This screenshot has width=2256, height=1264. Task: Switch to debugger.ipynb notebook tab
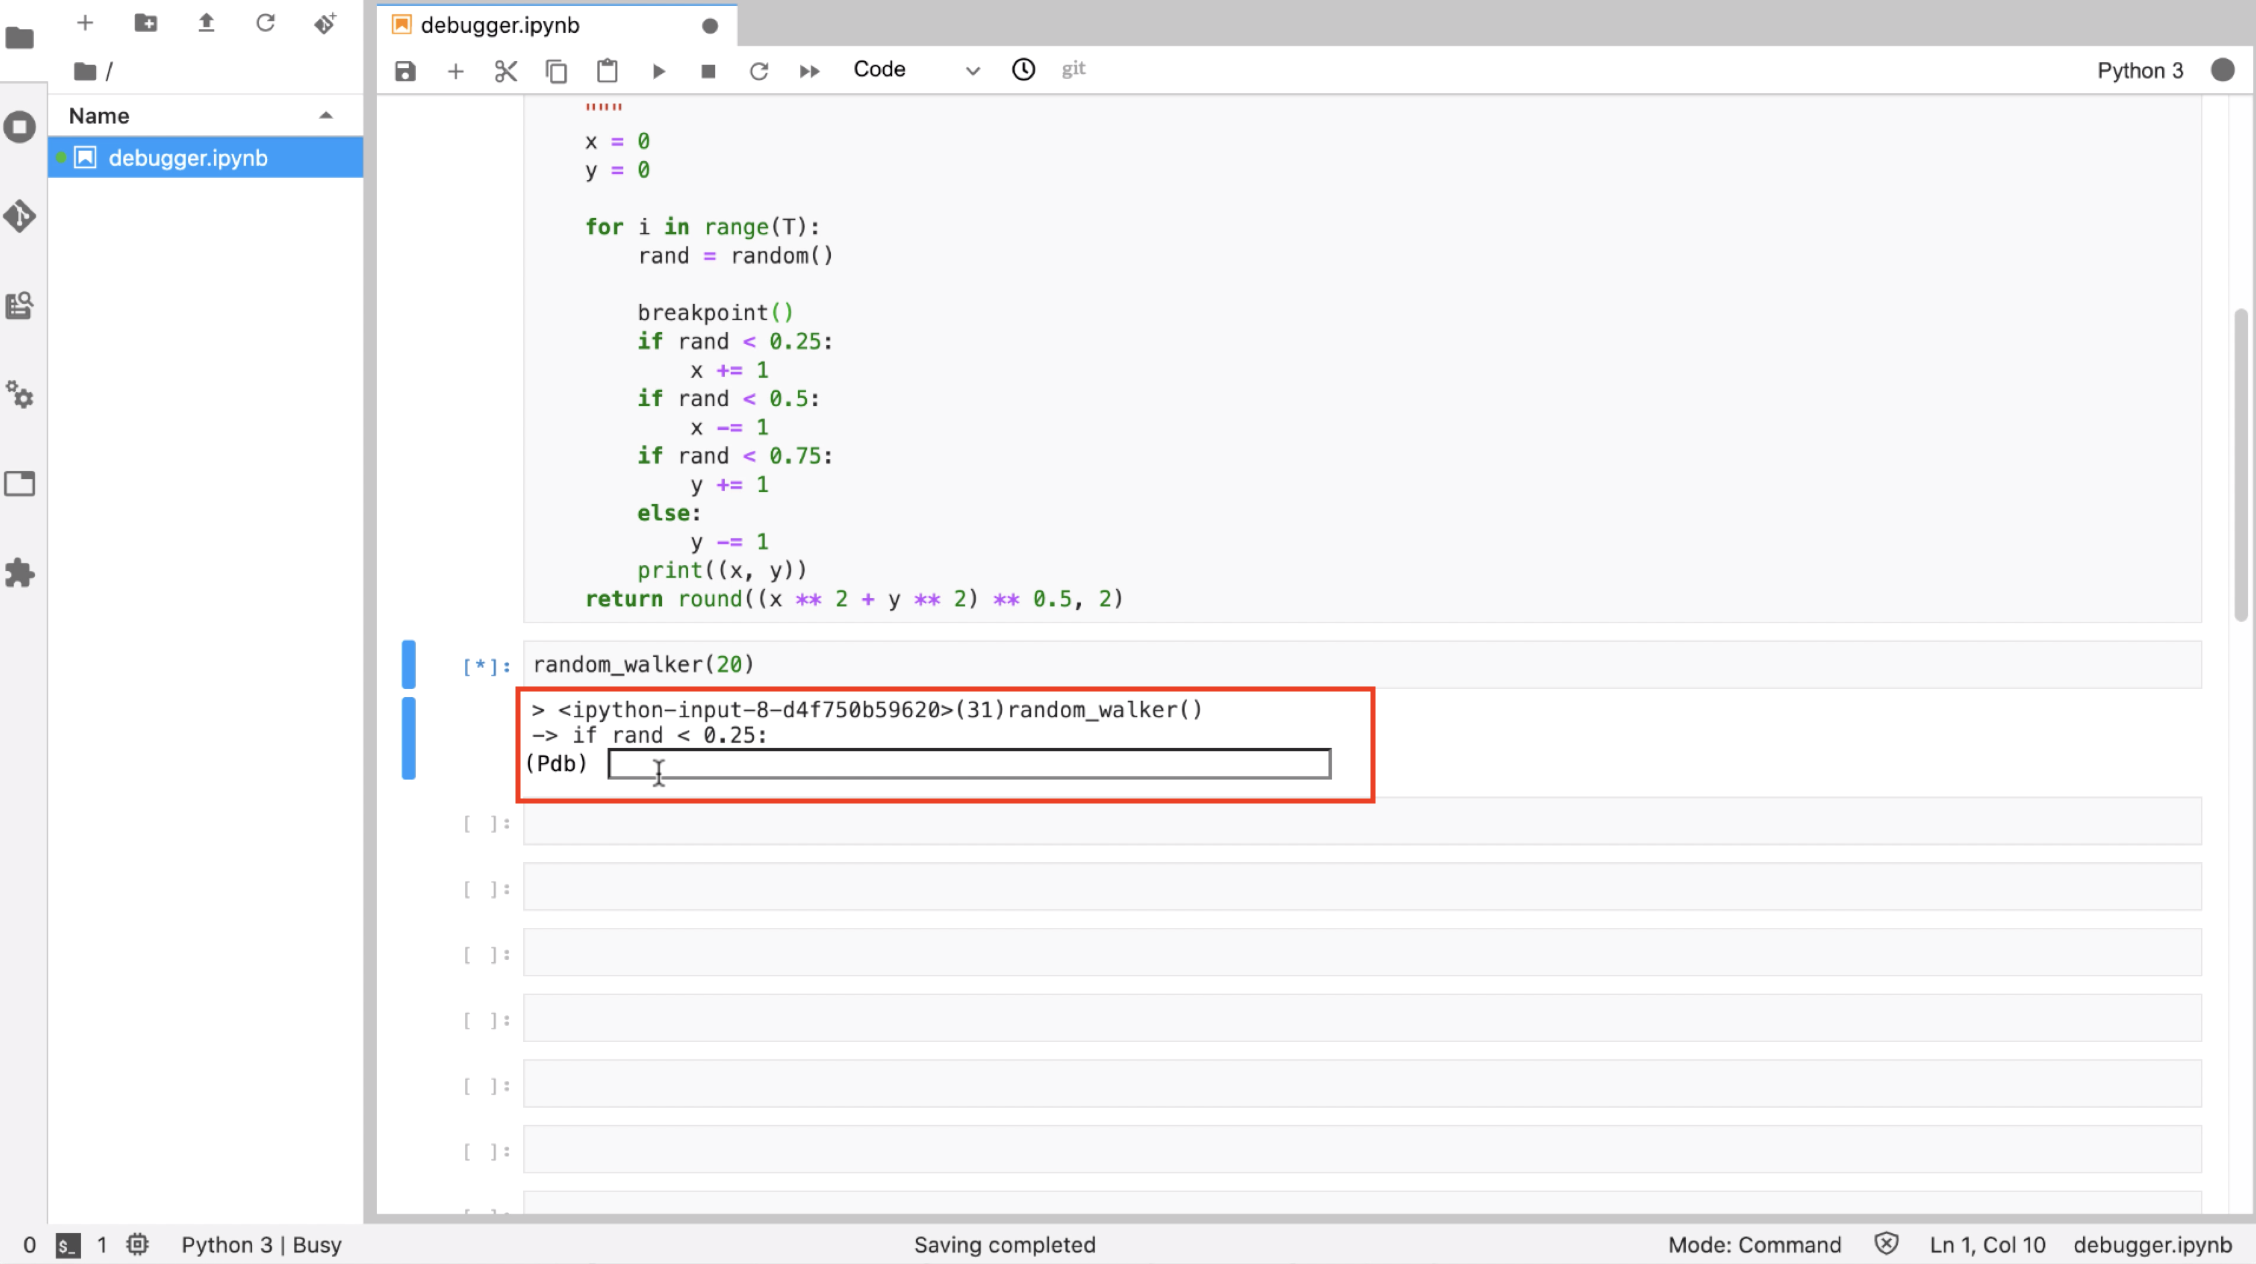[x=500, y=25]
